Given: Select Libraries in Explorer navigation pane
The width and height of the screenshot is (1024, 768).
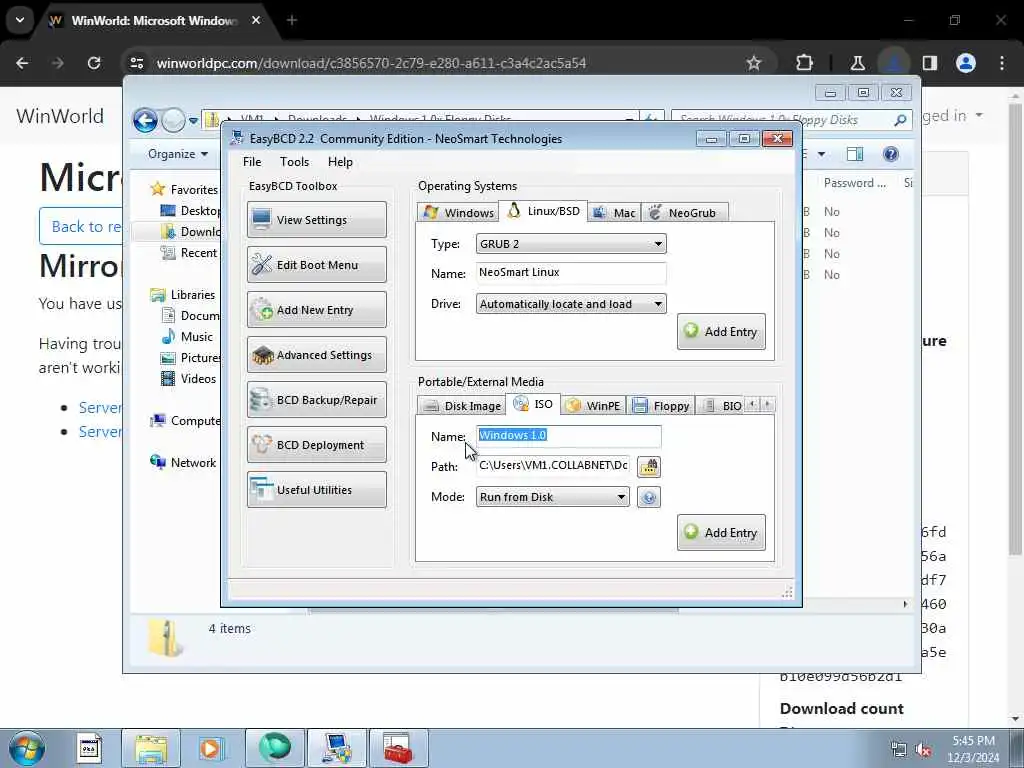Looking at the screenshot, I should pyautogui.click(x=183, y=295).
